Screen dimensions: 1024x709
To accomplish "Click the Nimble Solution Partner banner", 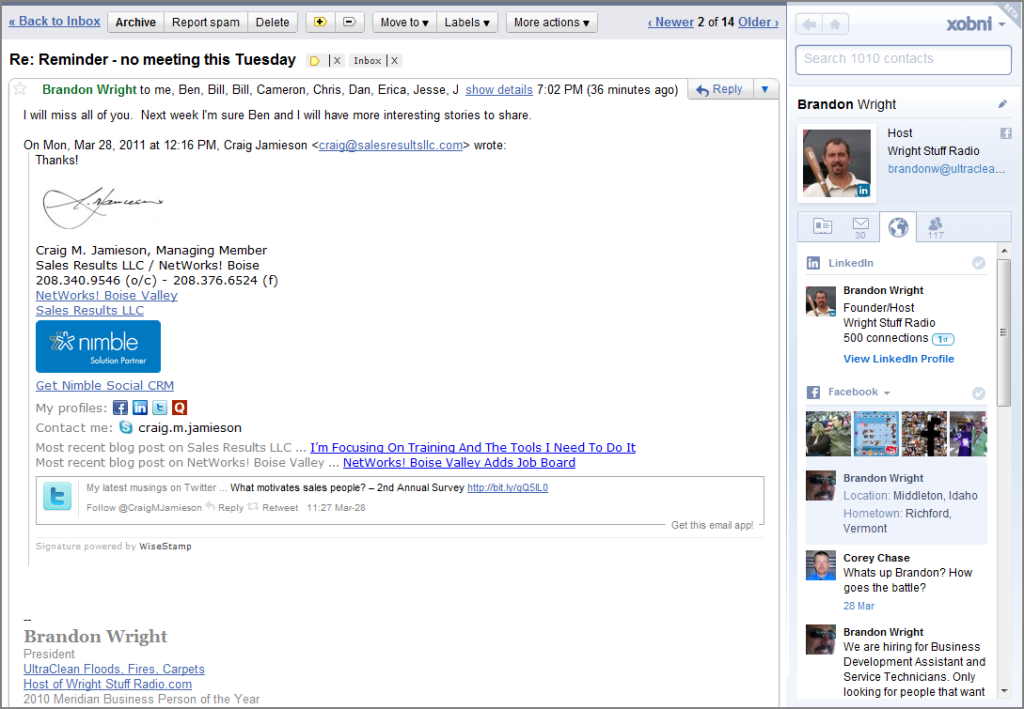I will coord(98,346).
